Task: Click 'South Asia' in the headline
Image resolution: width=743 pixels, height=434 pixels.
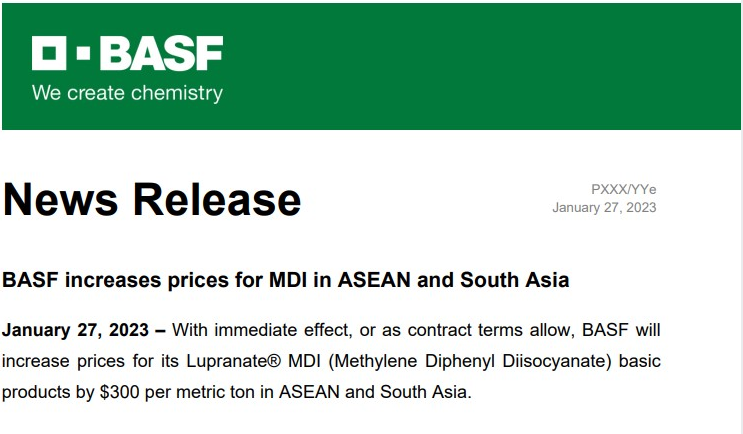Action: [515, 280]
